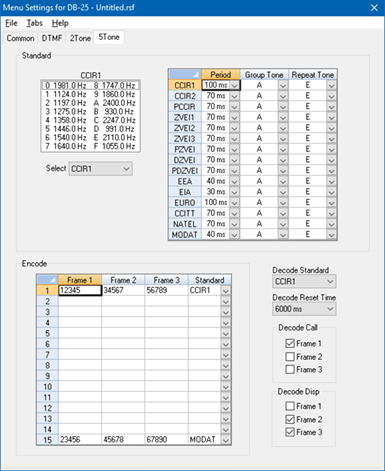Open the File menu
The image size is (385, 471).
tap(11, 23)
